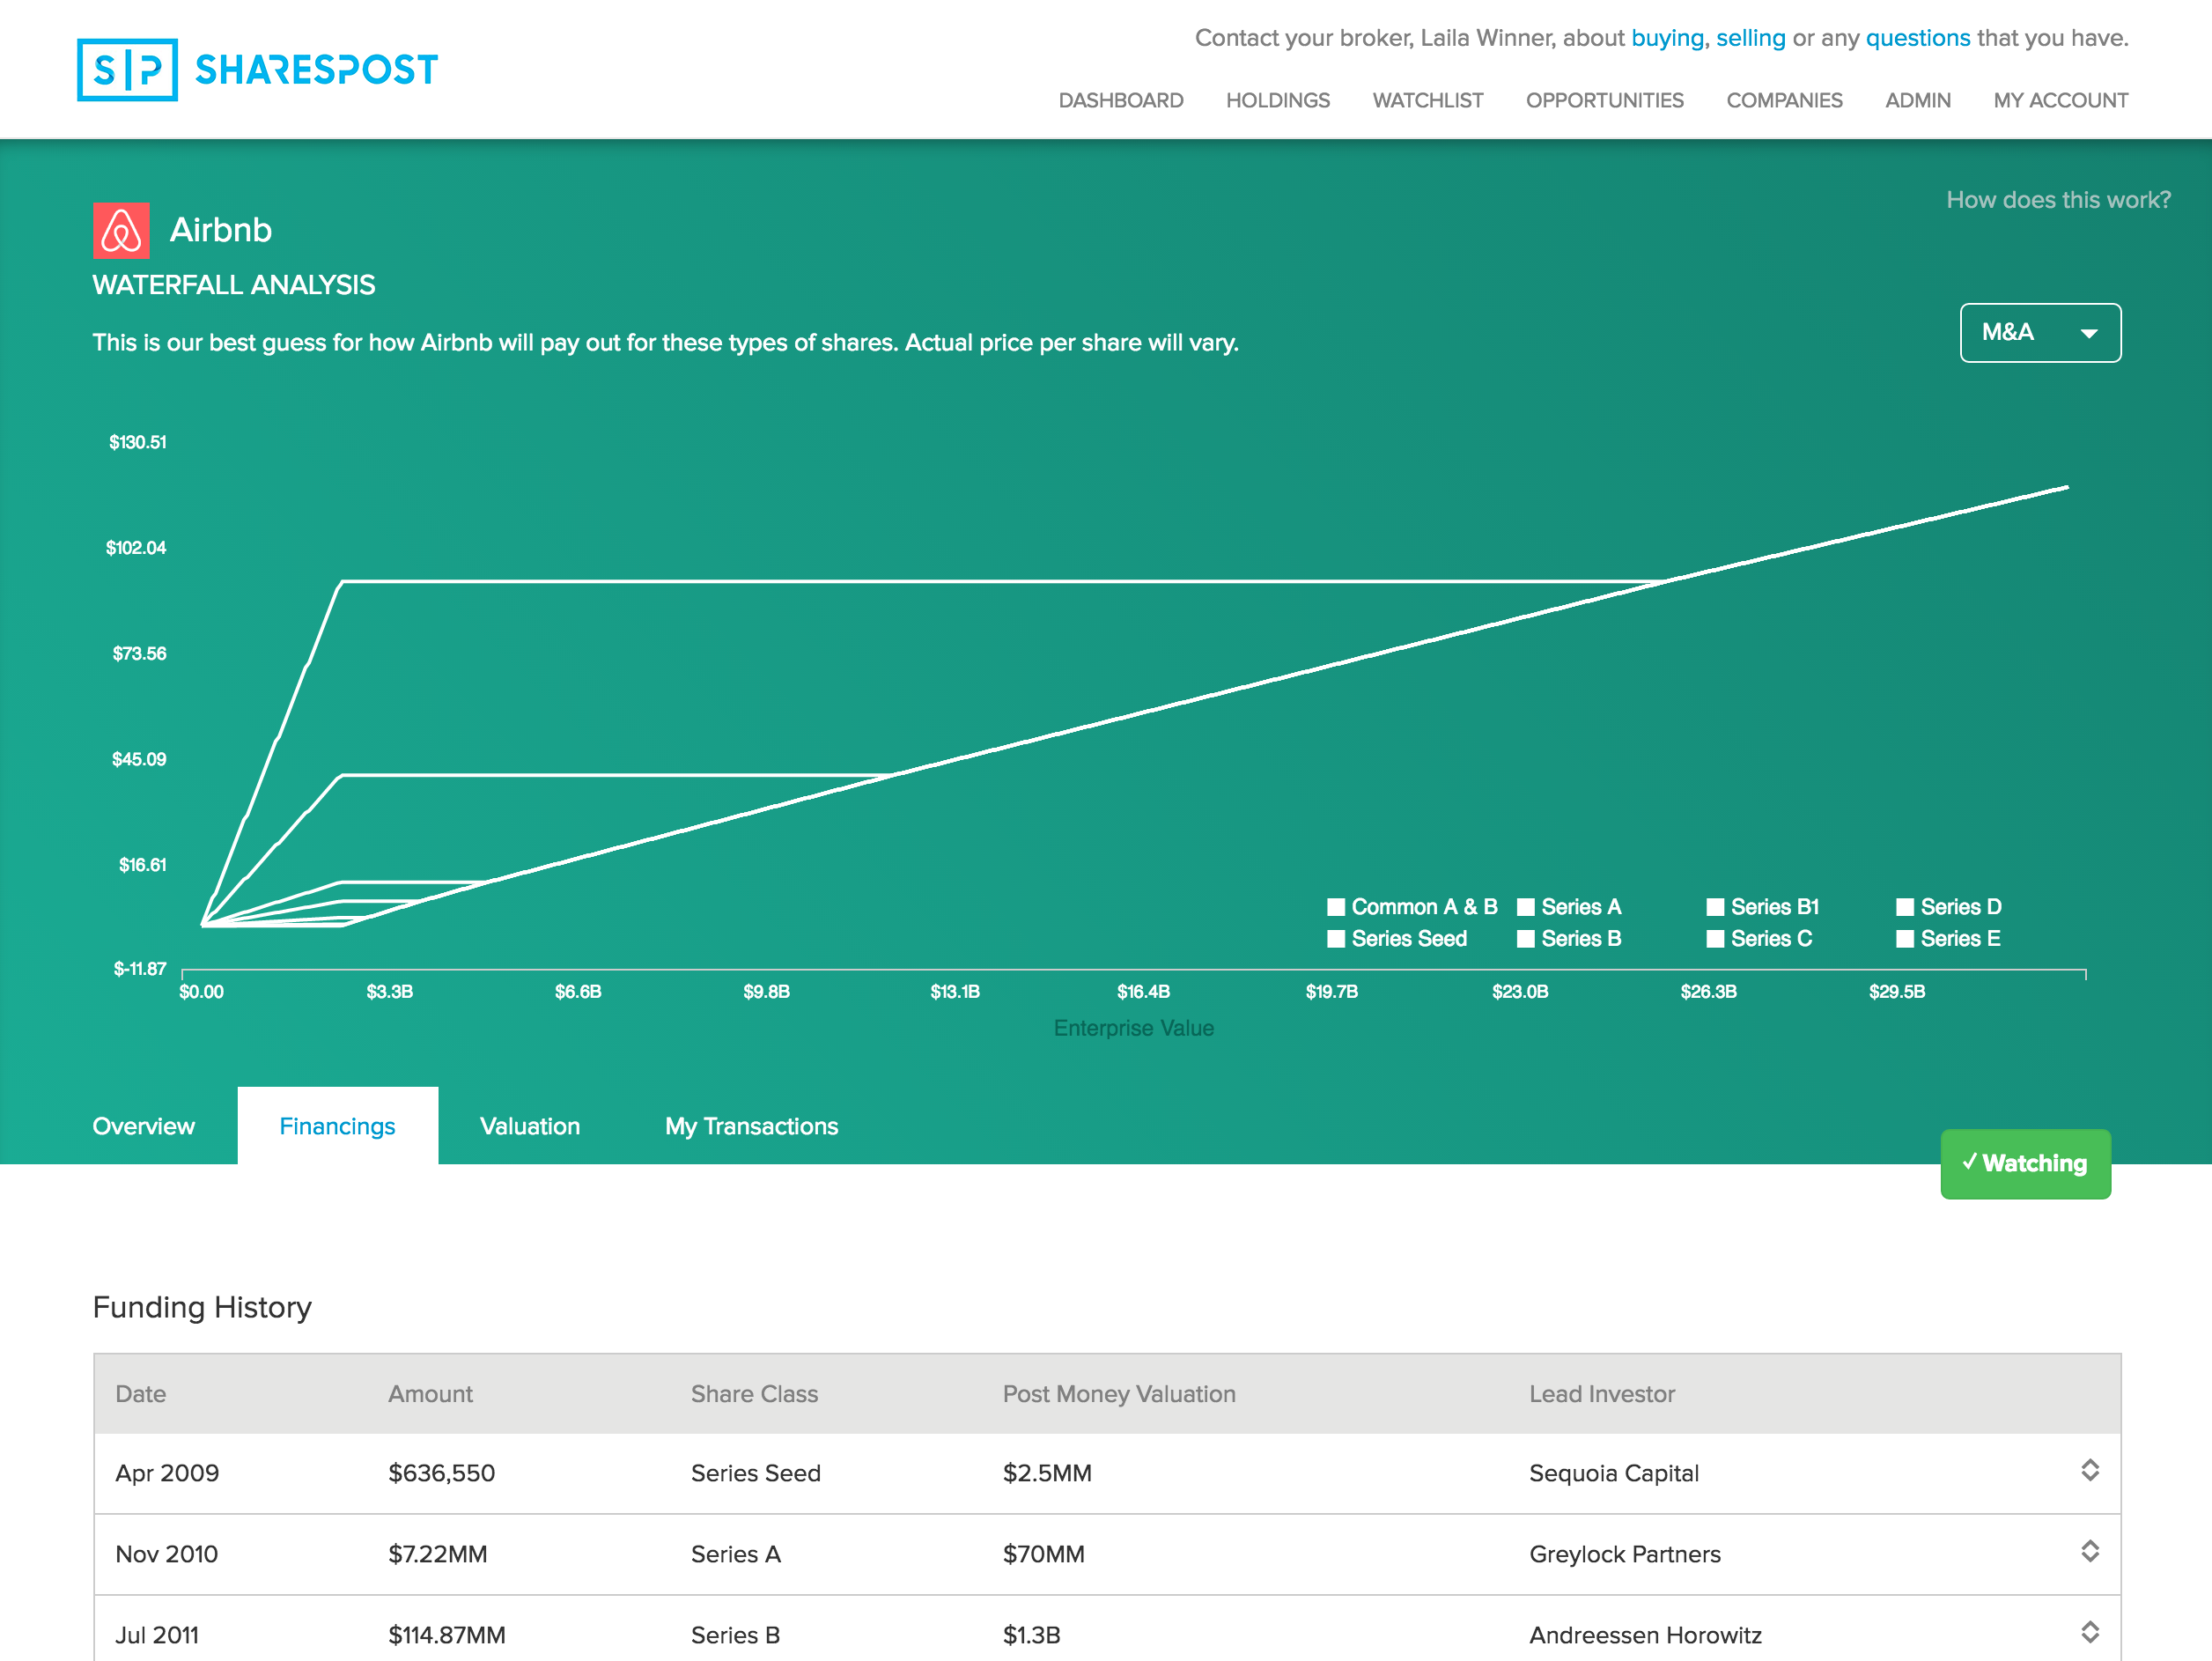Click the 'questions' link in broker message
Image resolution: width=2212 pixels, height=1661 pixels.
point(1918,38)
